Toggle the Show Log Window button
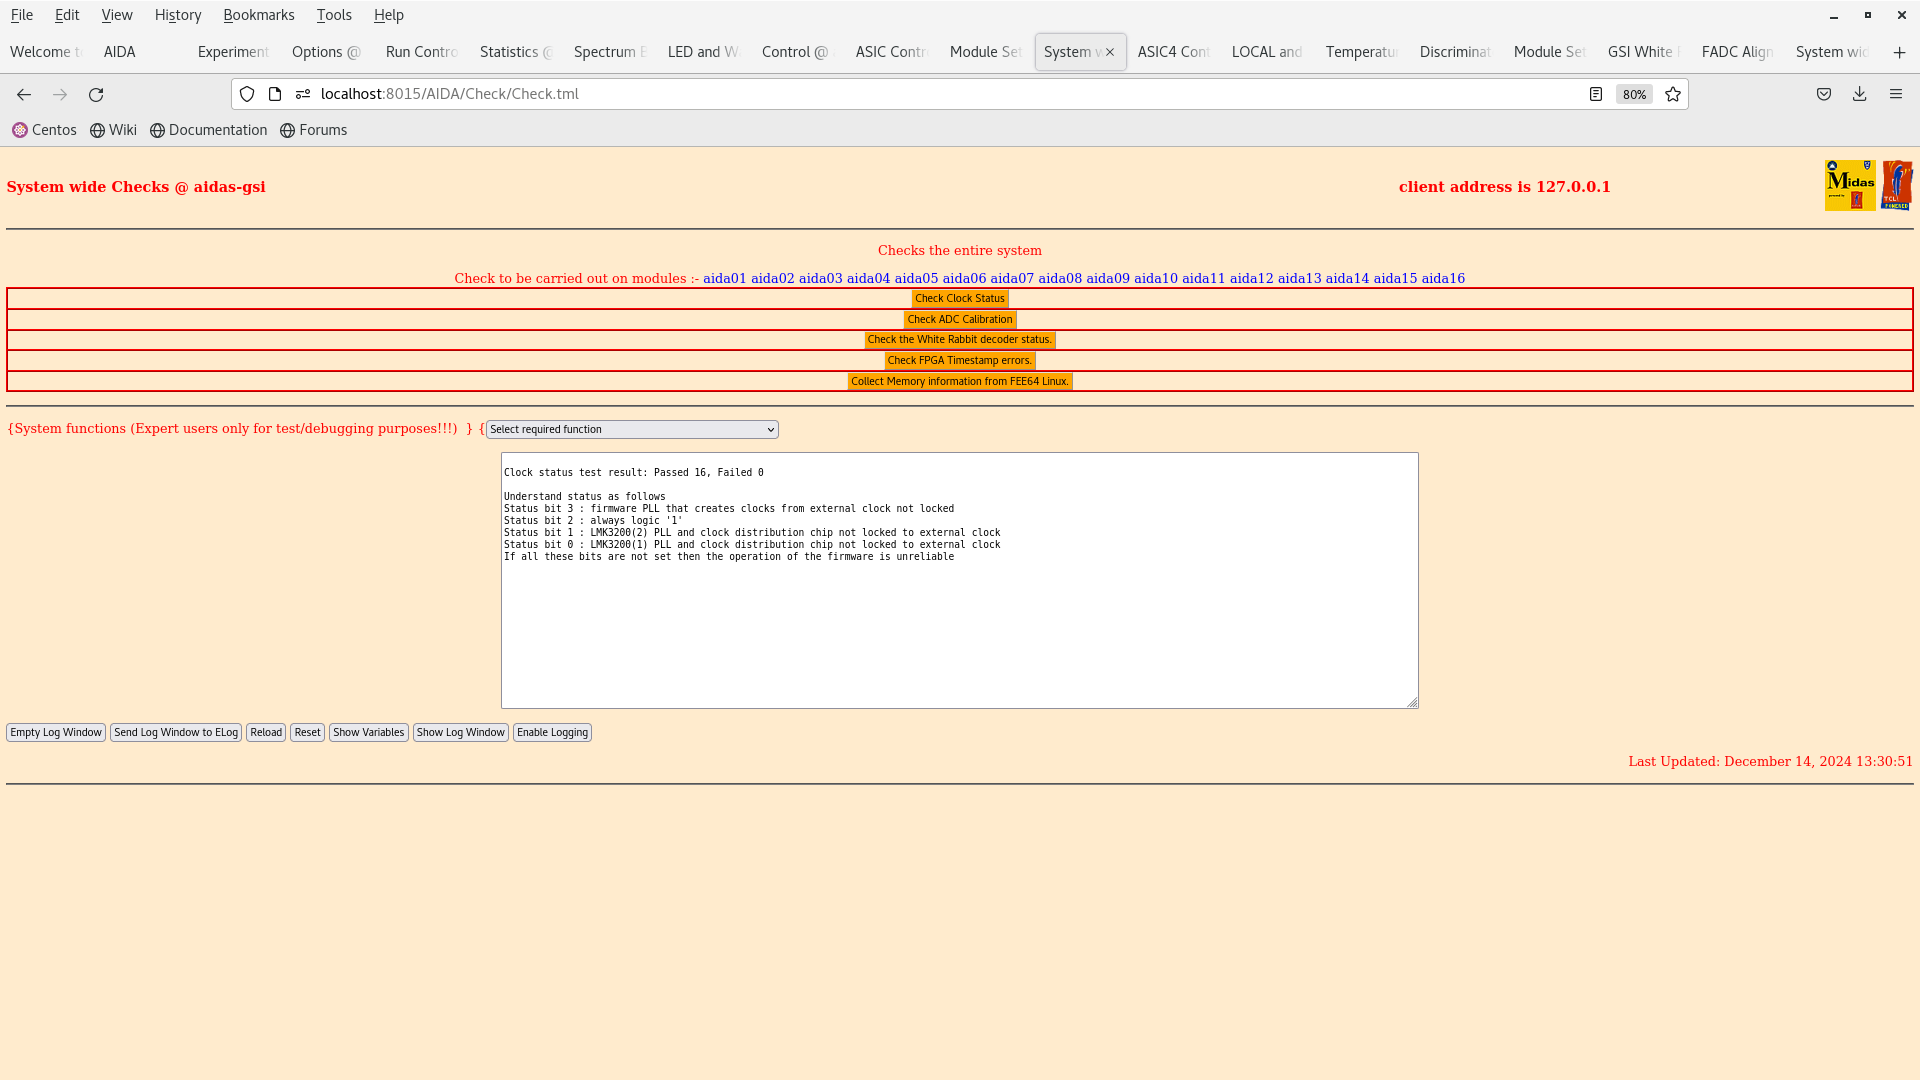The height and width of the screenshot is (1080, 1920). coord(460,732)
